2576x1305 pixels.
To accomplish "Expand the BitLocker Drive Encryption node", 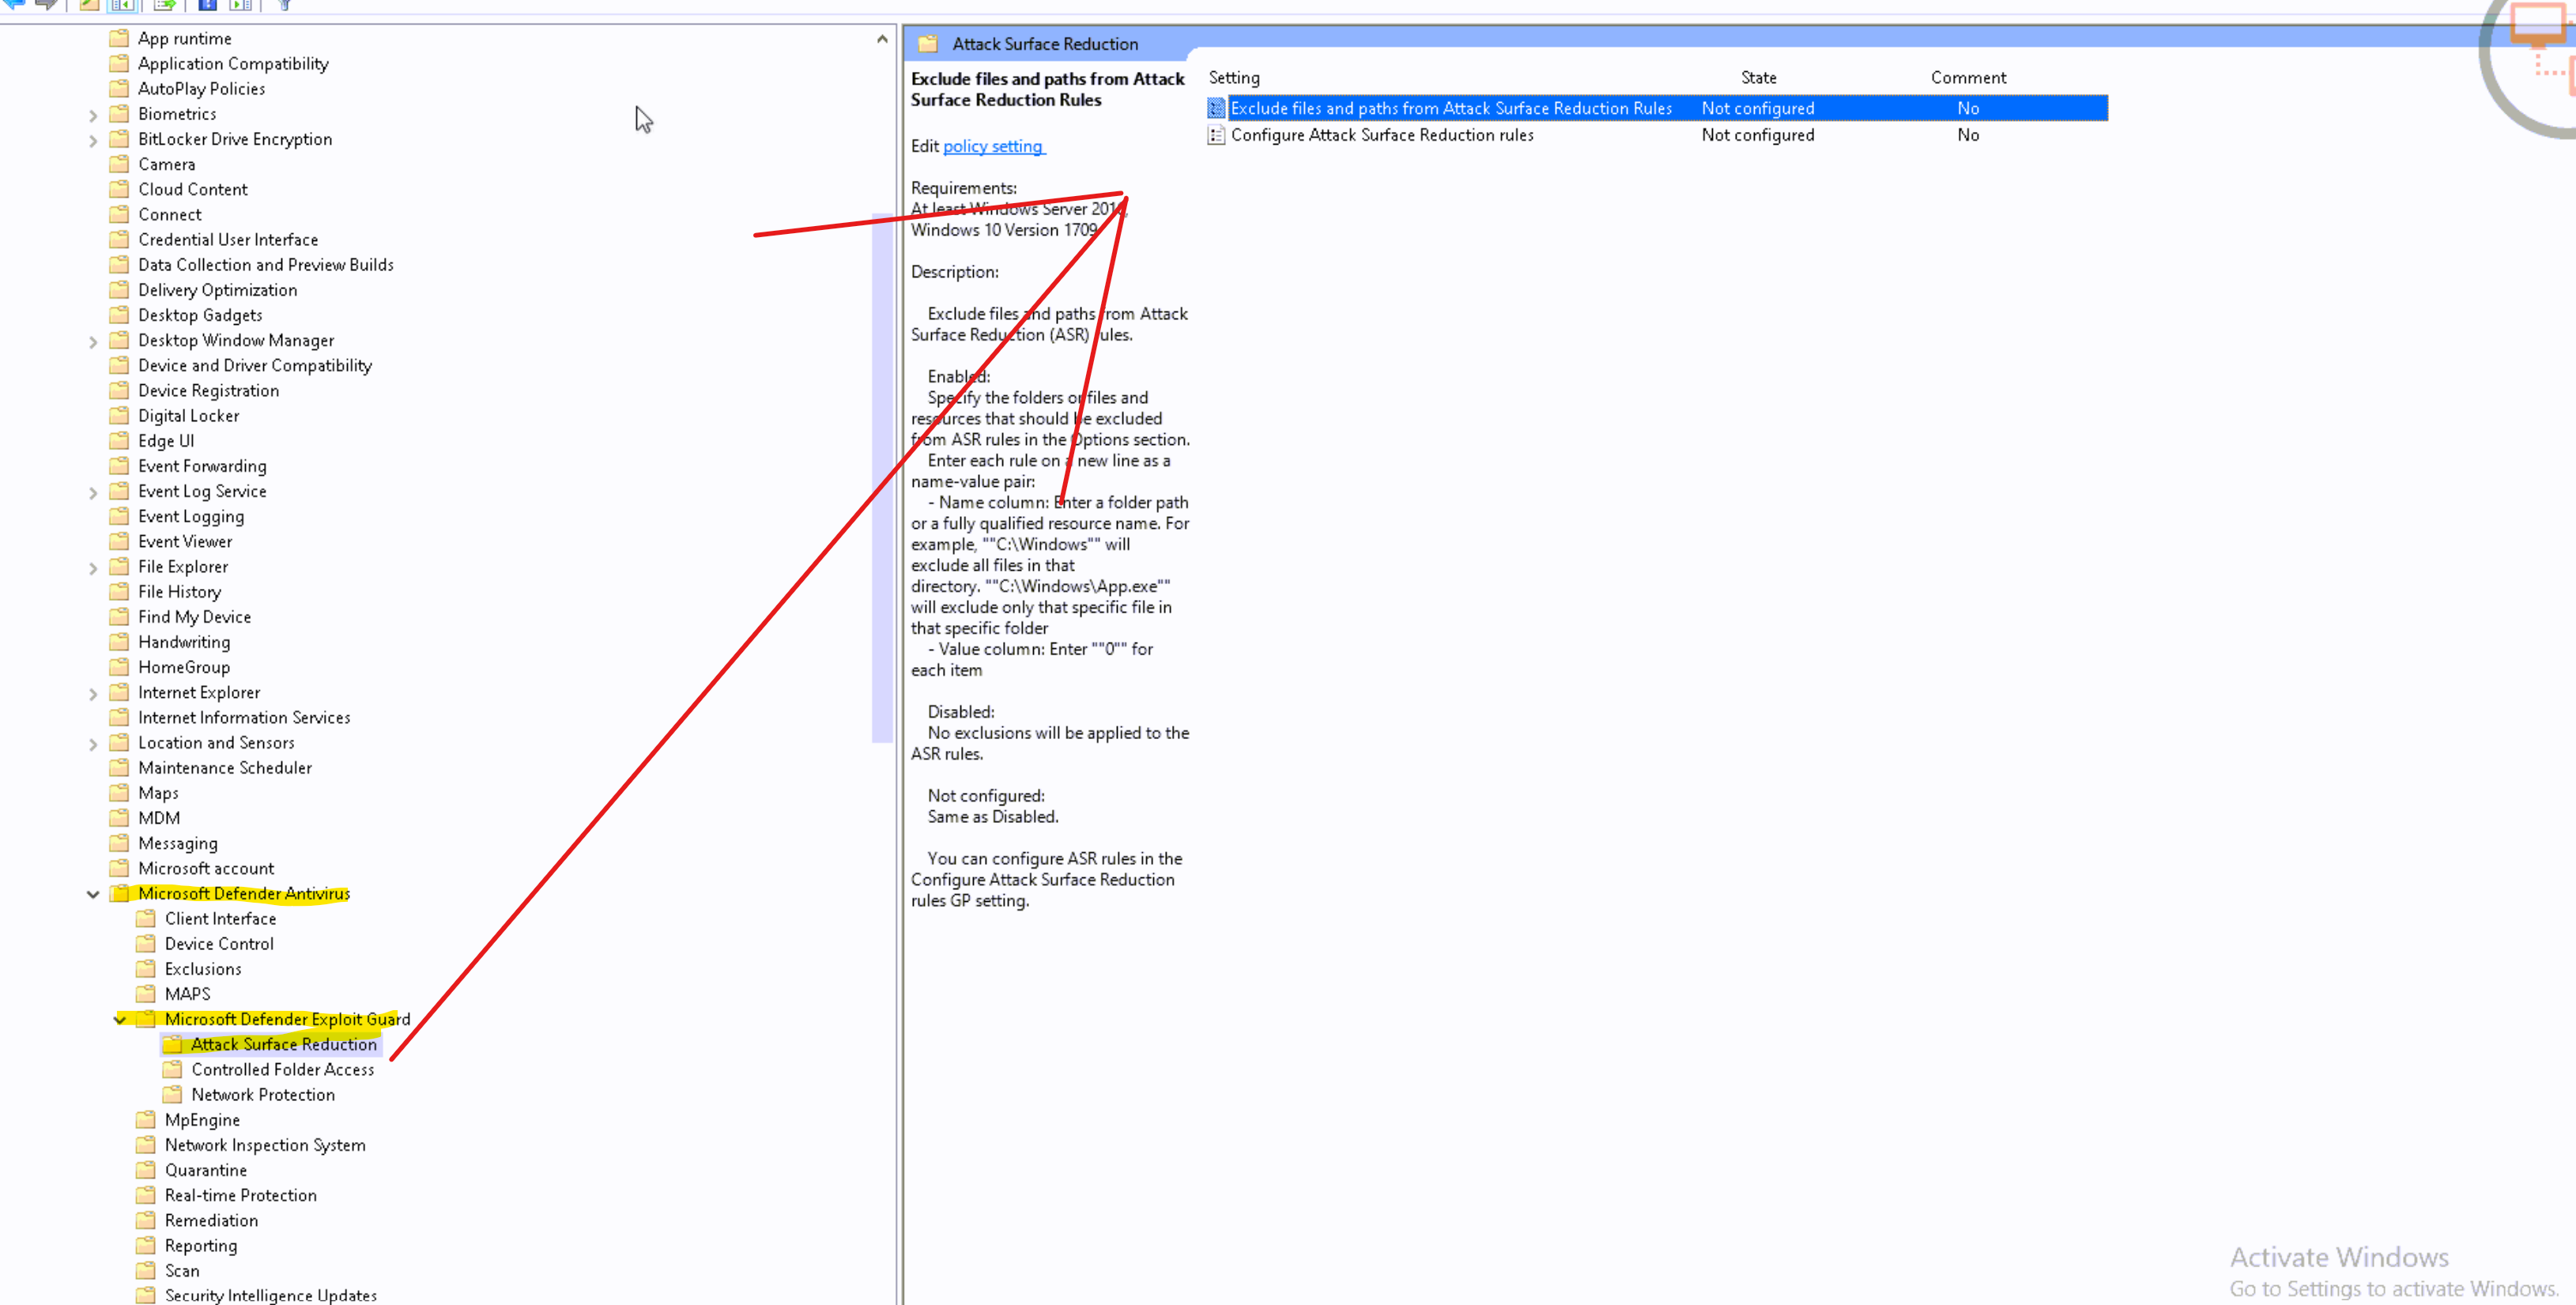I will coord(93,140).
